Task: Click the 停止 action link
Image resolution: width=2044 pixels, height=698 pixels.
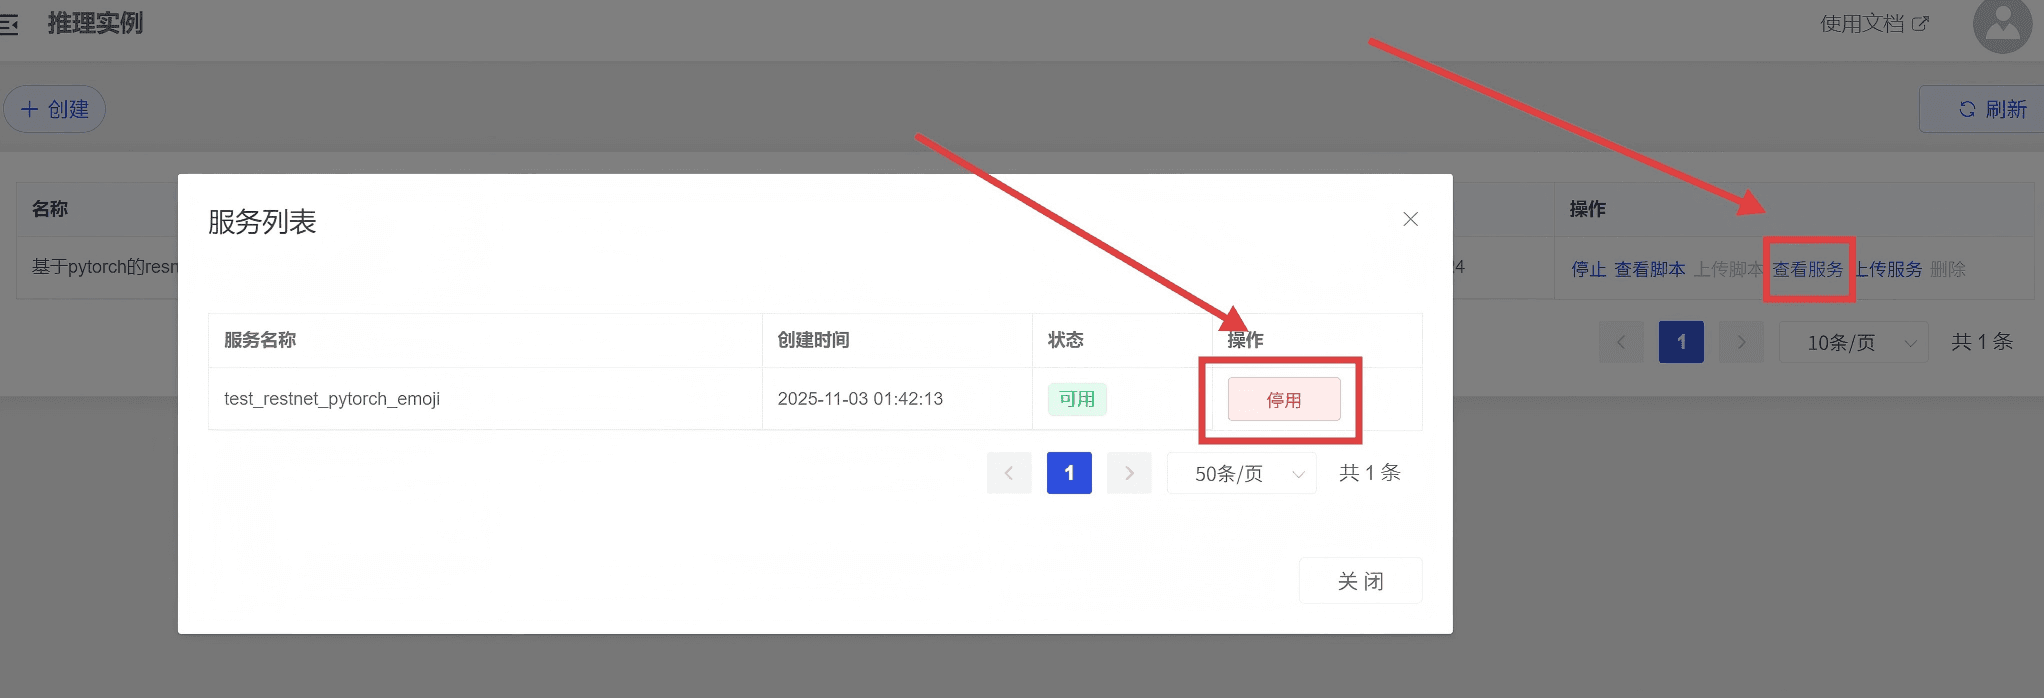Action: coord(1588,269)
